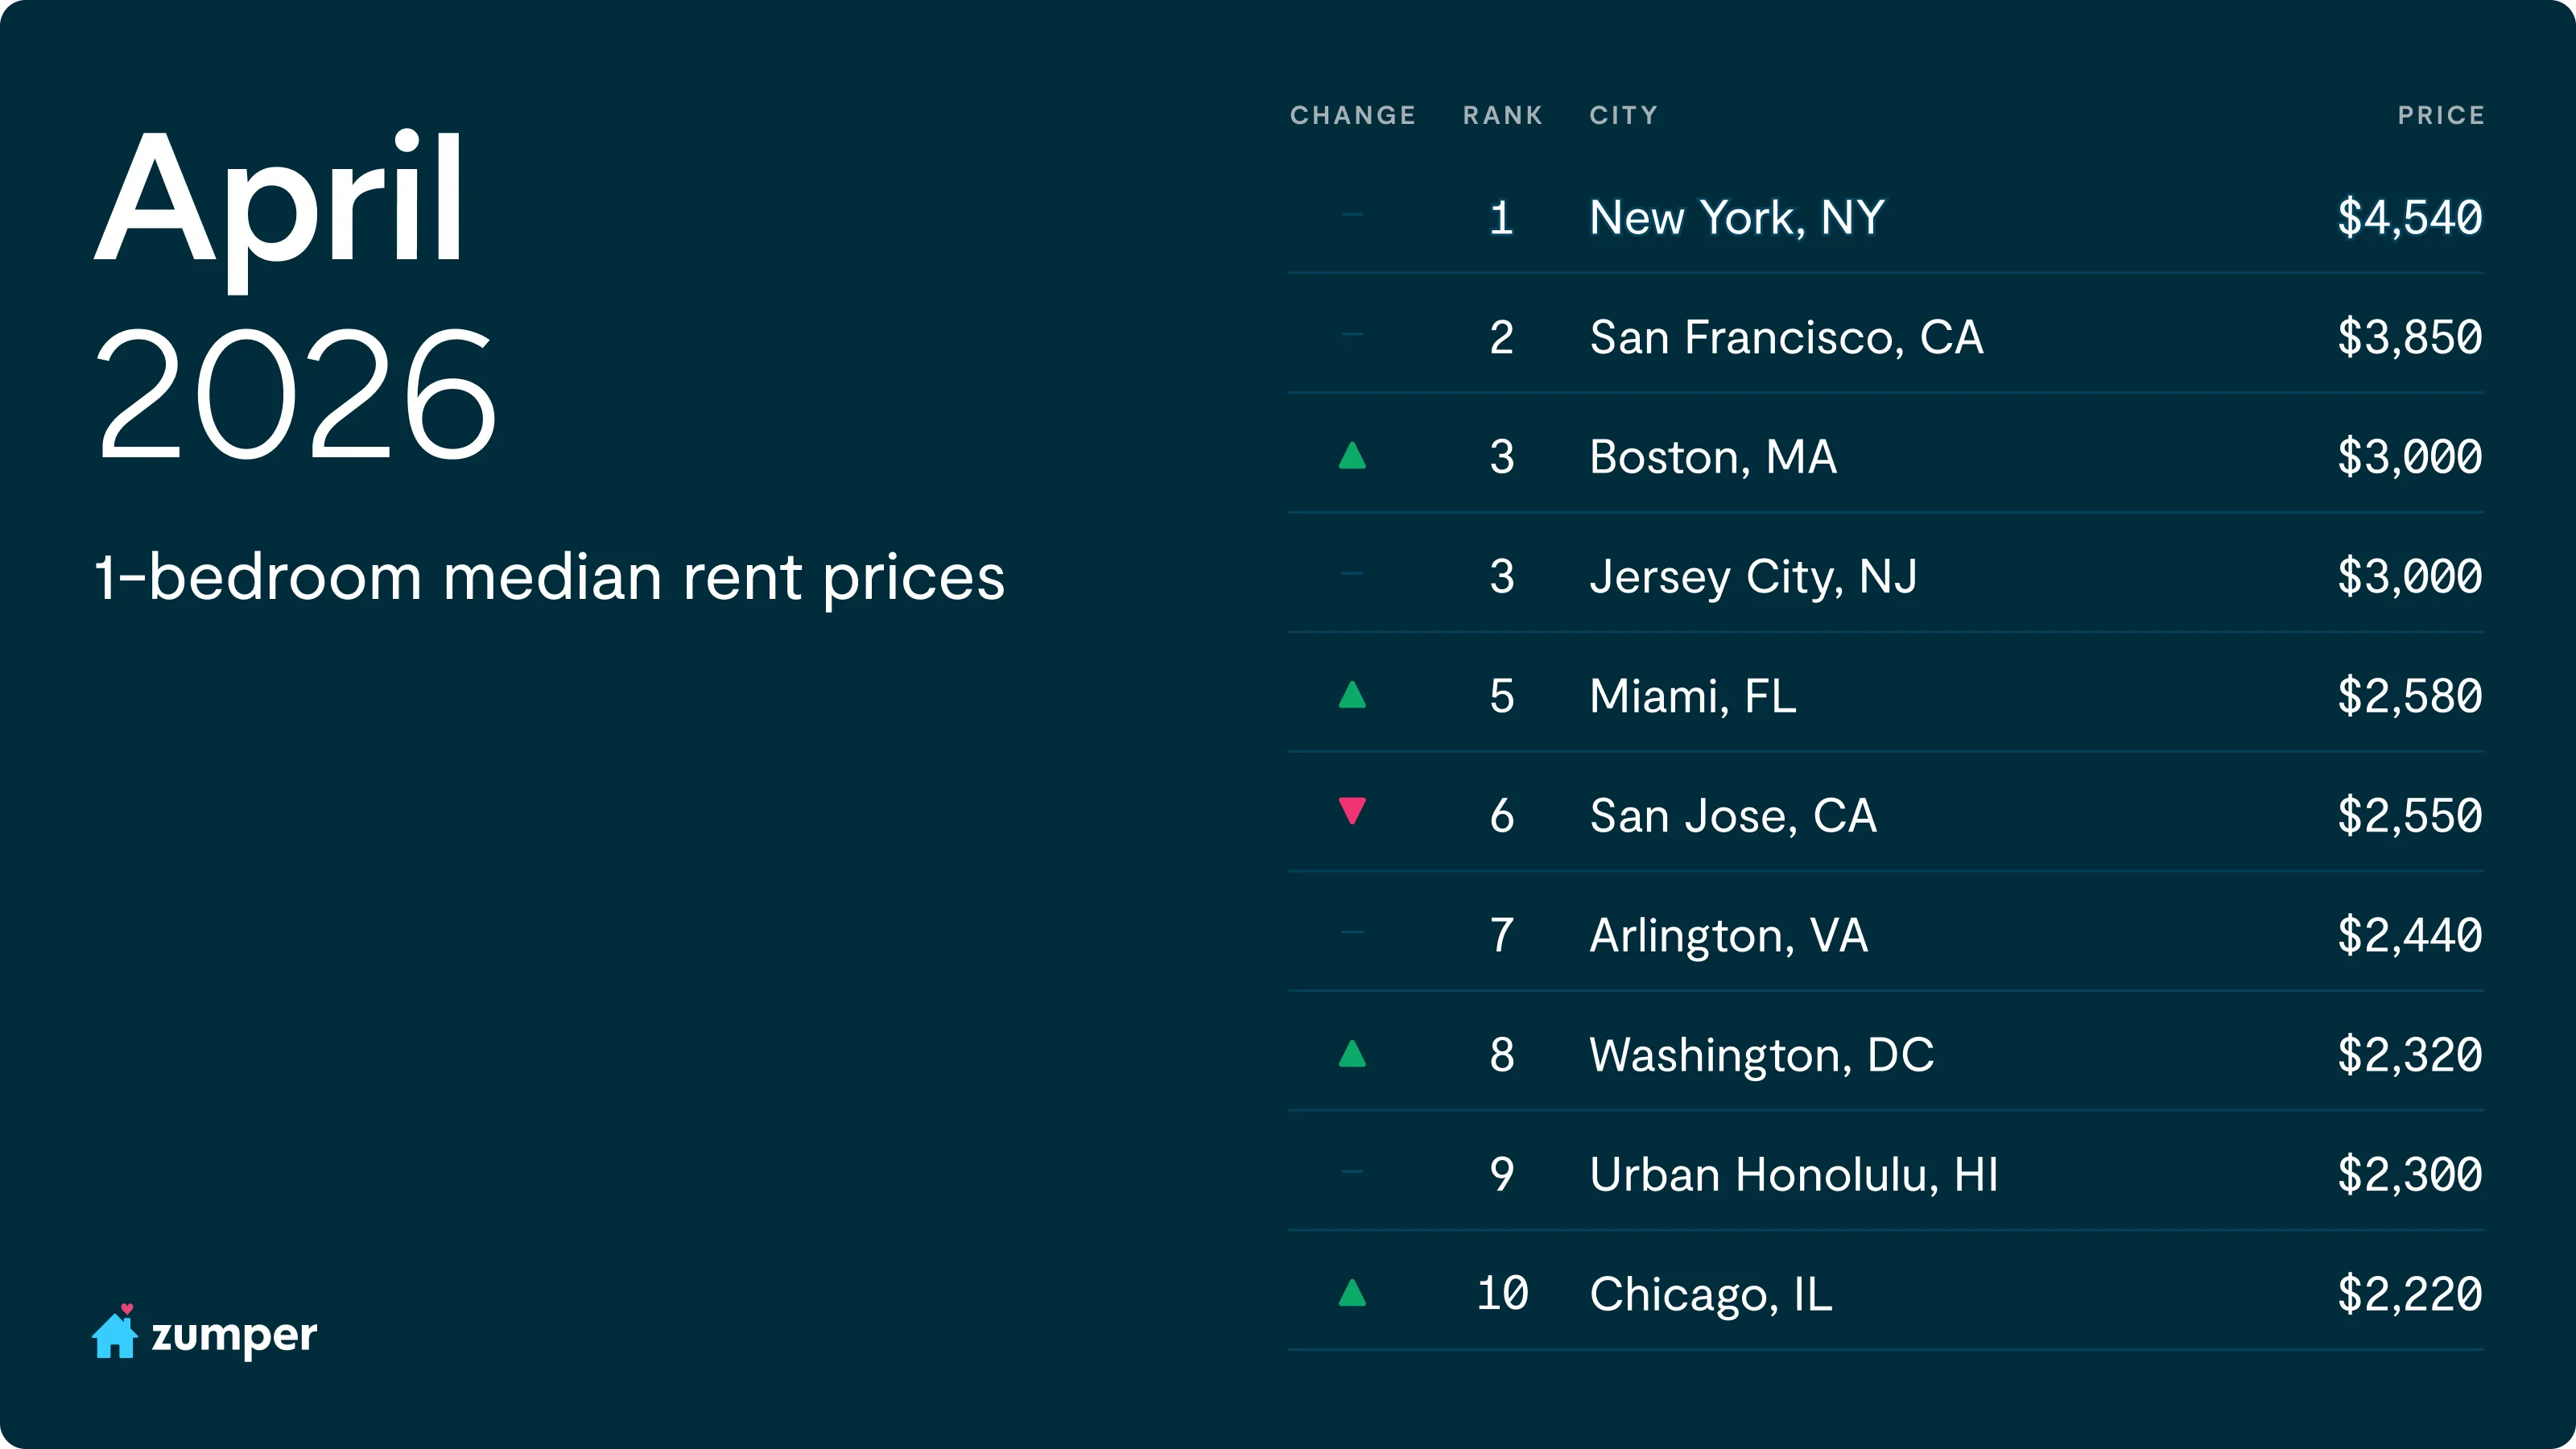Click the no-change dash for New York
Screen dimensions: 2576x1449
(x=1352, y=214)
